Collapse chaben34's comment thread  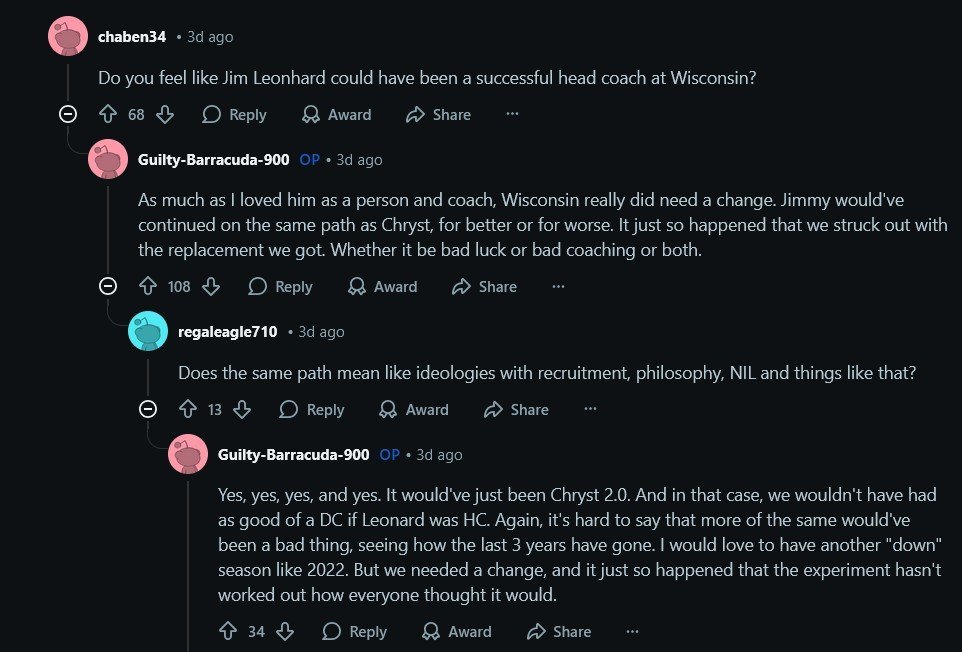(x=68, y=114)
